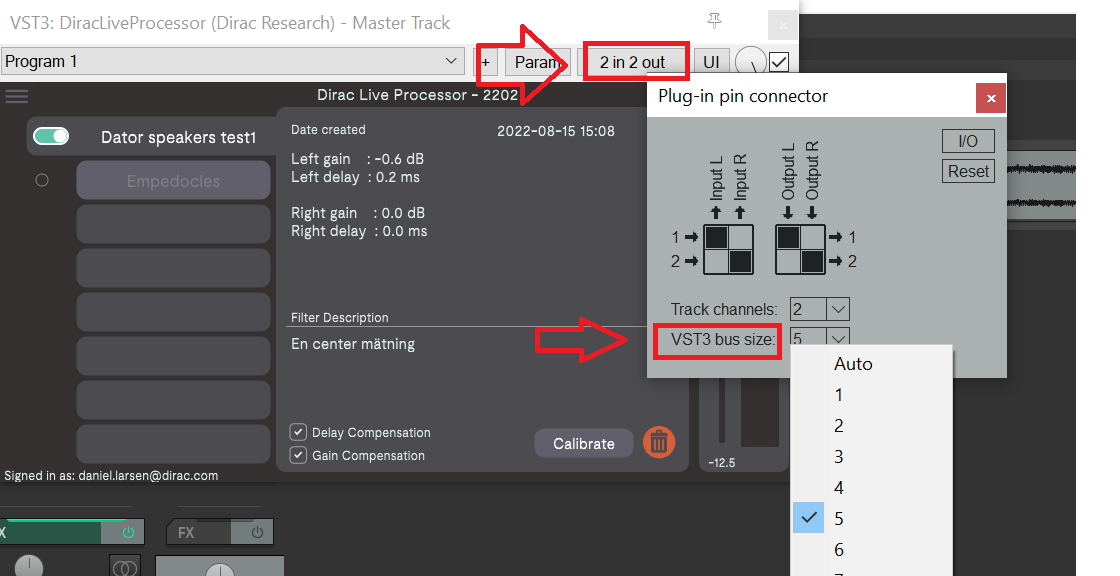The width and height of the screenshot is (1120, 576).
Task: Click the Plug-in pin connector title
Action: tap(743, 96)
